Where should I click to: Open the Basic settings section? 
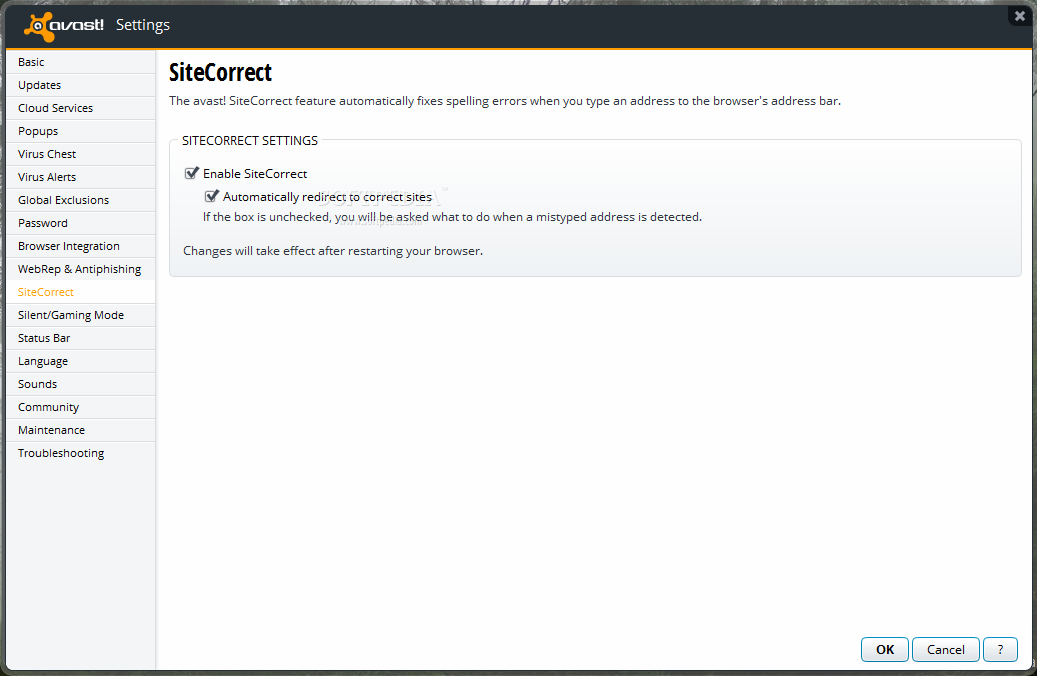tap(81, 62)
